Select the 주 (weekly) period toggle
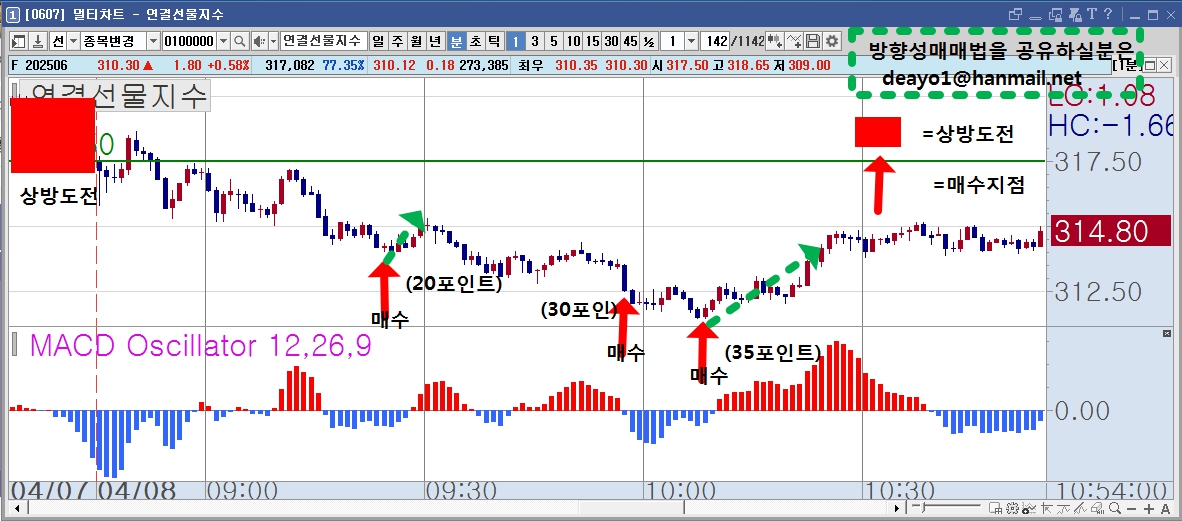Image resolution: width=1182 pixels, height=521 pixels. (397, 41)
